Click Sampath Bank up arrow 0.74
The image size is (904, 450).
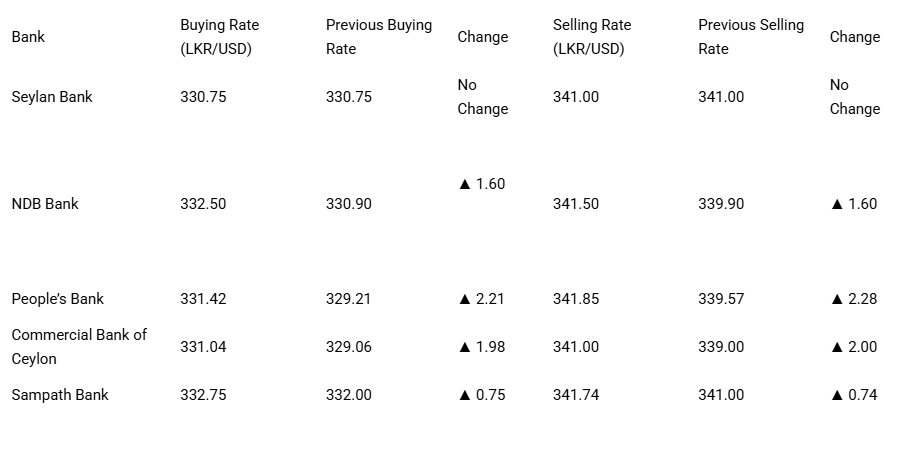coord(854,395)
